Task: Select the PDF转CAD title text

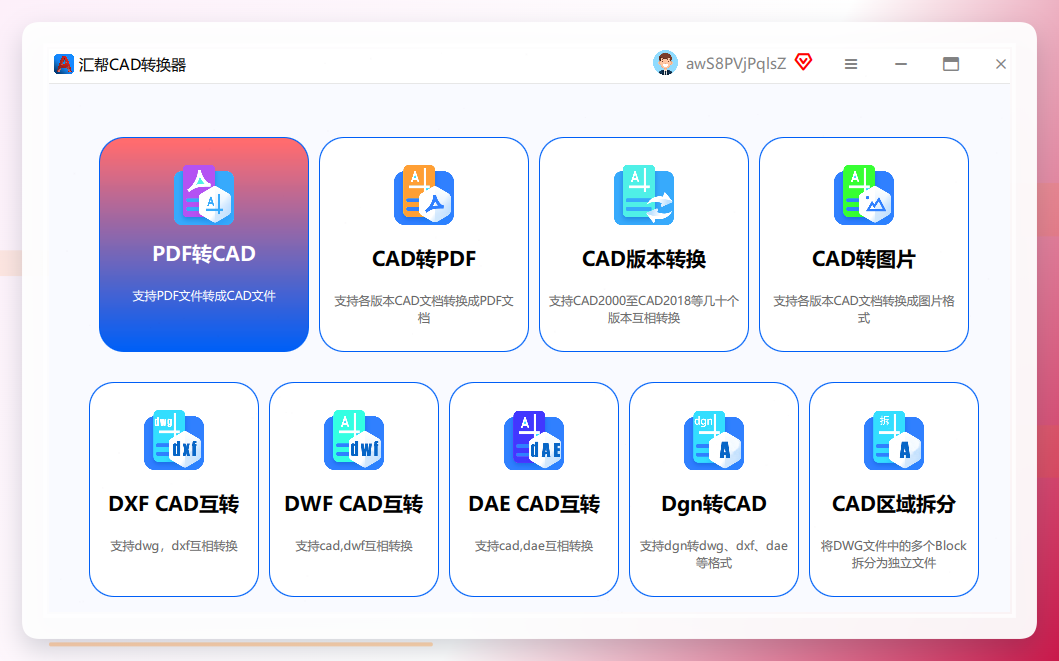Action: pos(204,254)
